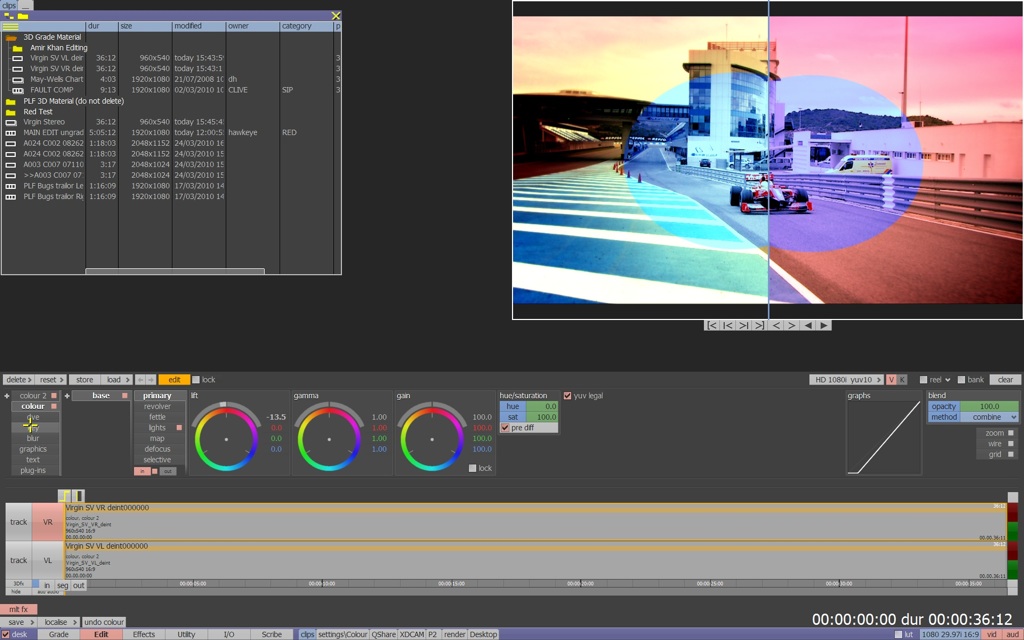This screenshot has height=640, width=1024.
Task: Click the pink V channel button
Action: click(891, 379)
